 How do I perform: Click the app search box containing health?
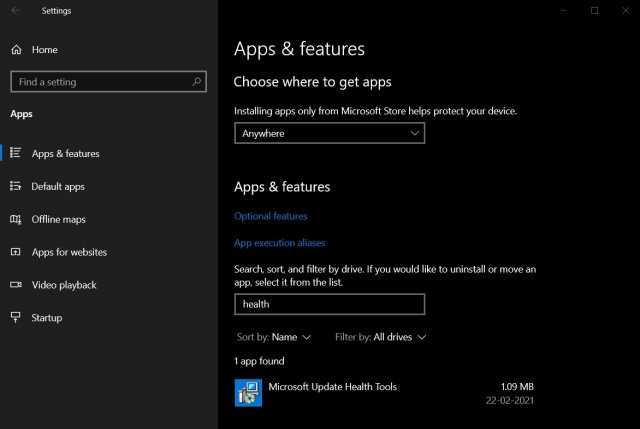tap(329, 304)
